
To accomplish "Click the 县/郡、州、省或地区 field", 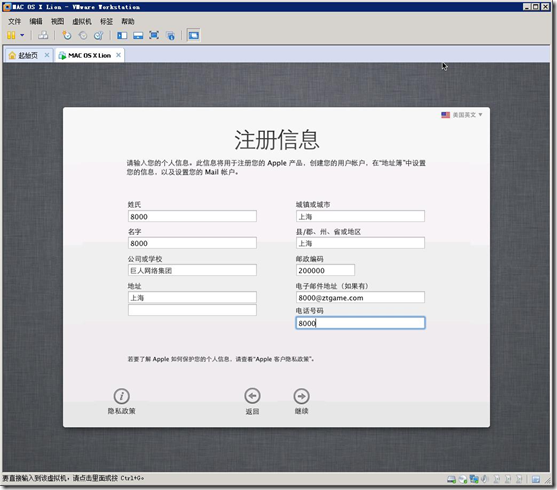I will [x=360, y=243].
